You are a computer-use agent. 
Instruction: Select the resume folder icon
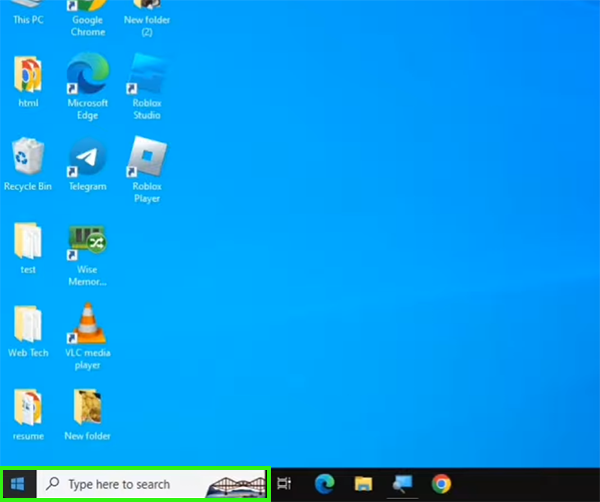[28, 415]
